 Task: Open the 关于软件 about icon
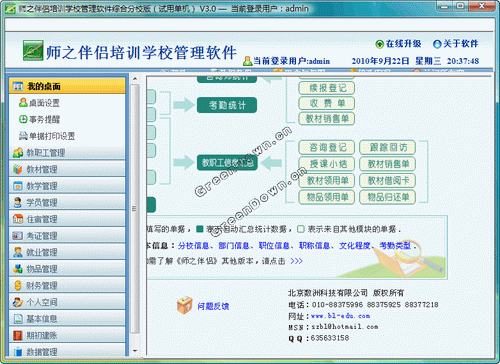coord(437,44)
